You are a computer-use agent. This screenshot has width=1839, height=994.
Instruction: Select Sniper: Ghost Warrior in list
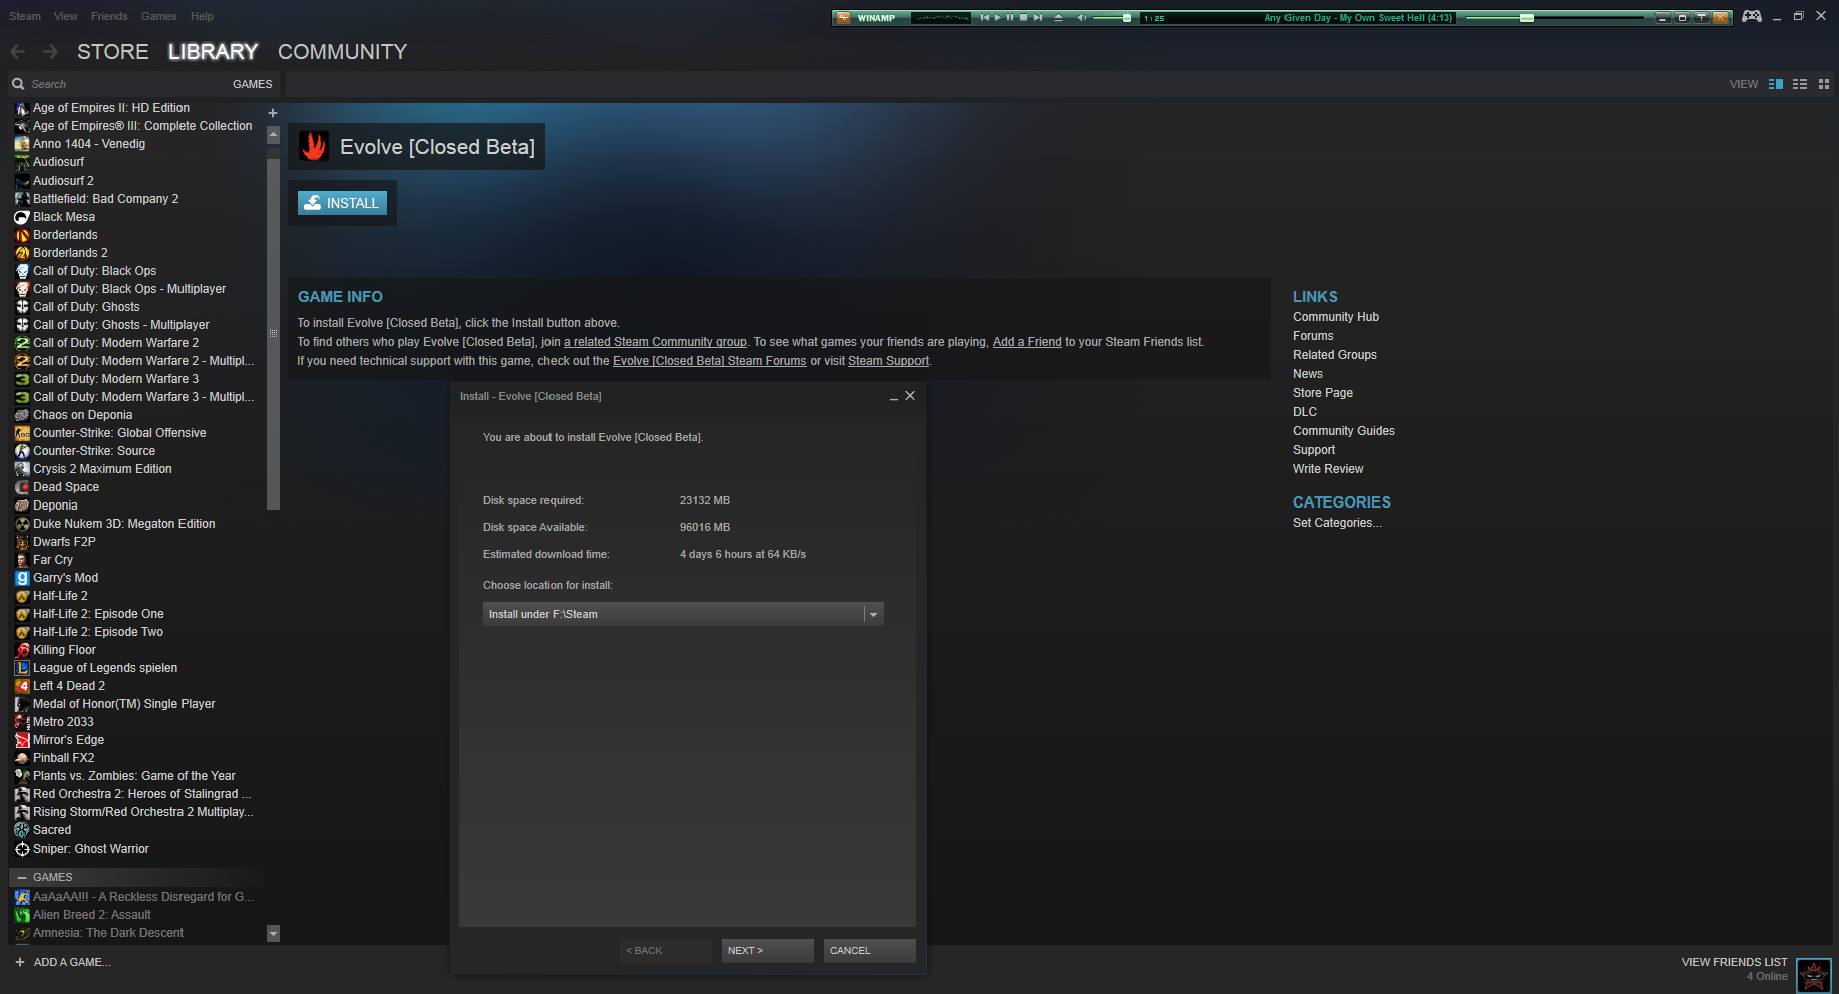[91, 849]
